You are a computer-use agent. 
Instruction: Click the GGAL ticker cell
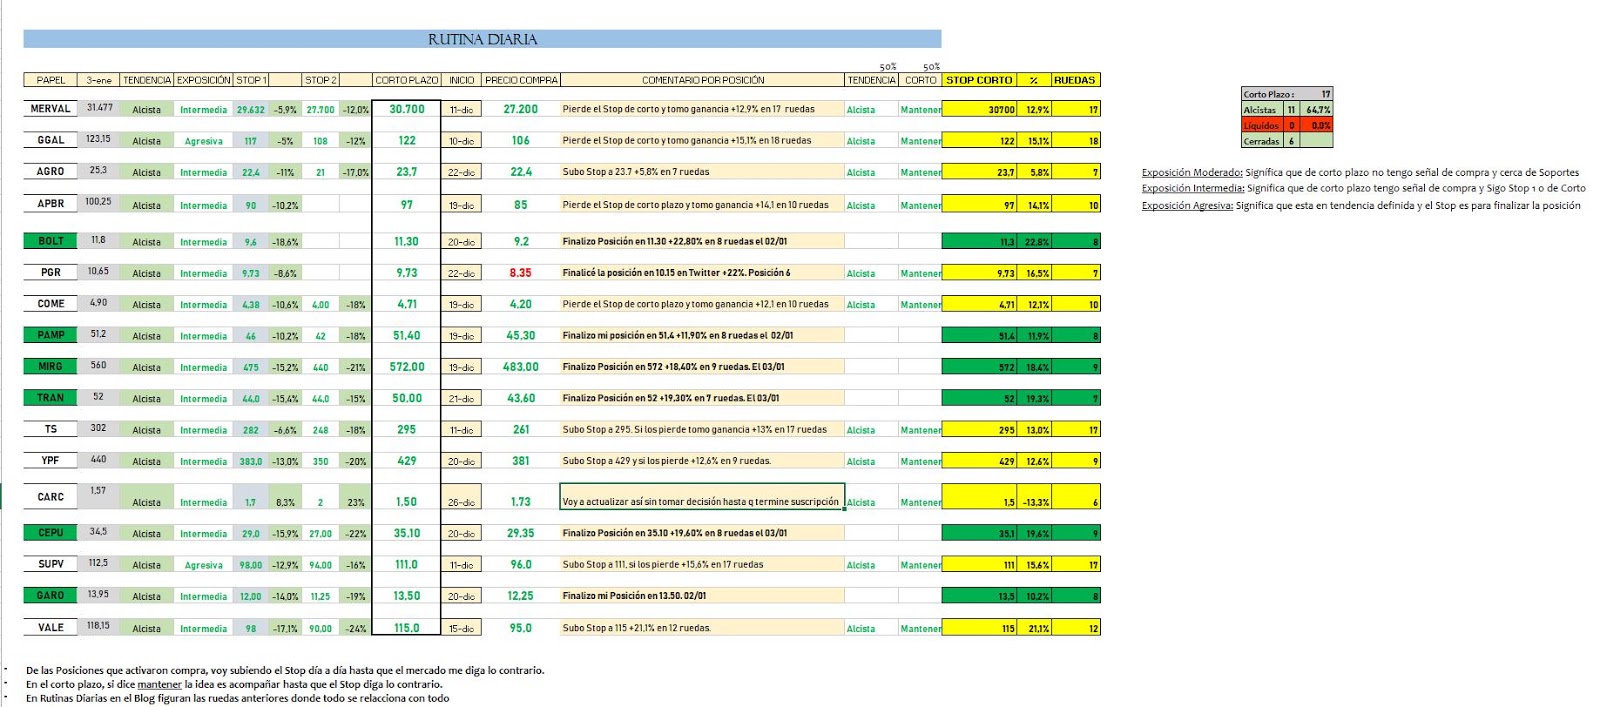click(x=51, y=140)
